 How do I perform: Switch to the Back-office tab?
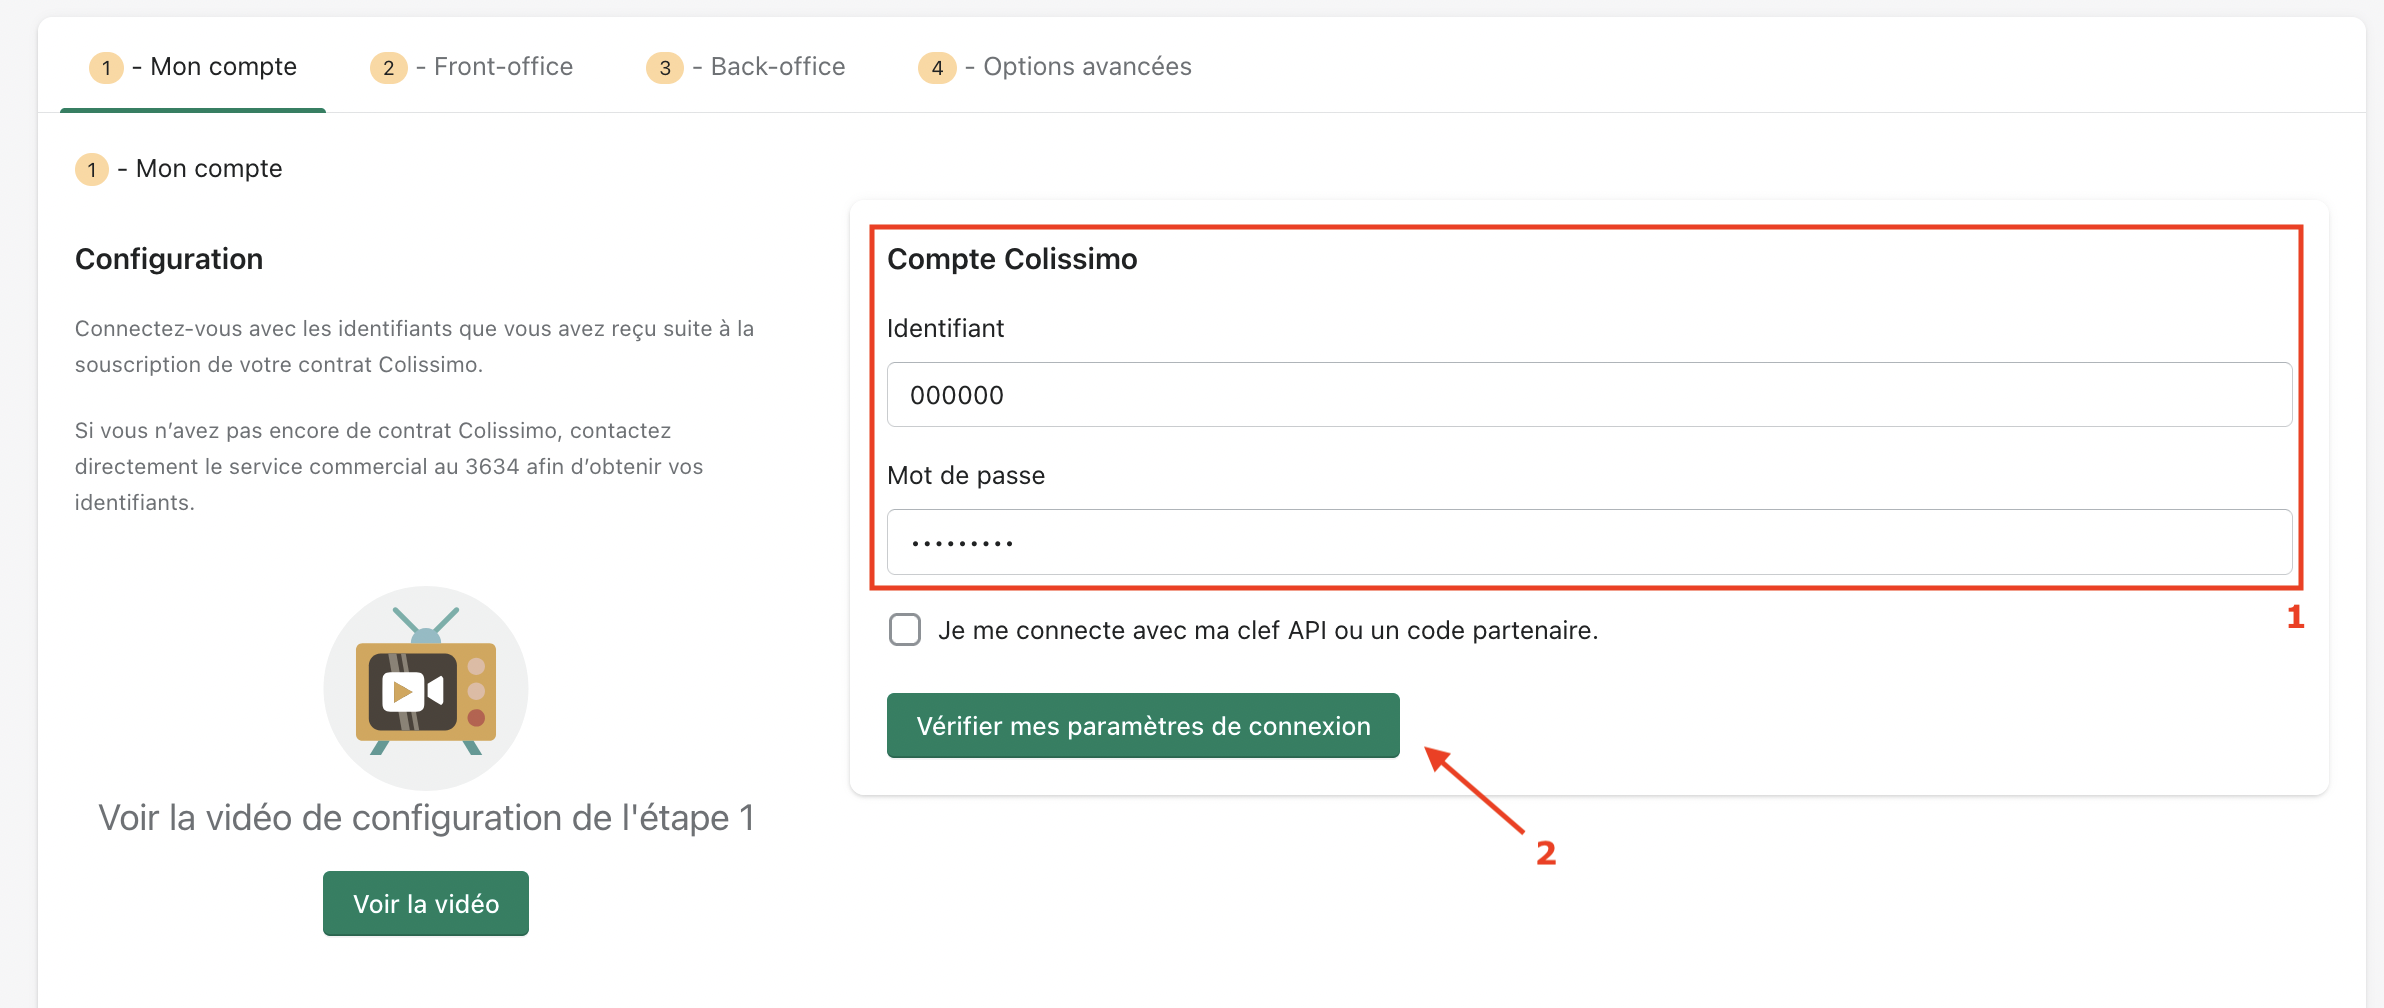pos(745,67)
